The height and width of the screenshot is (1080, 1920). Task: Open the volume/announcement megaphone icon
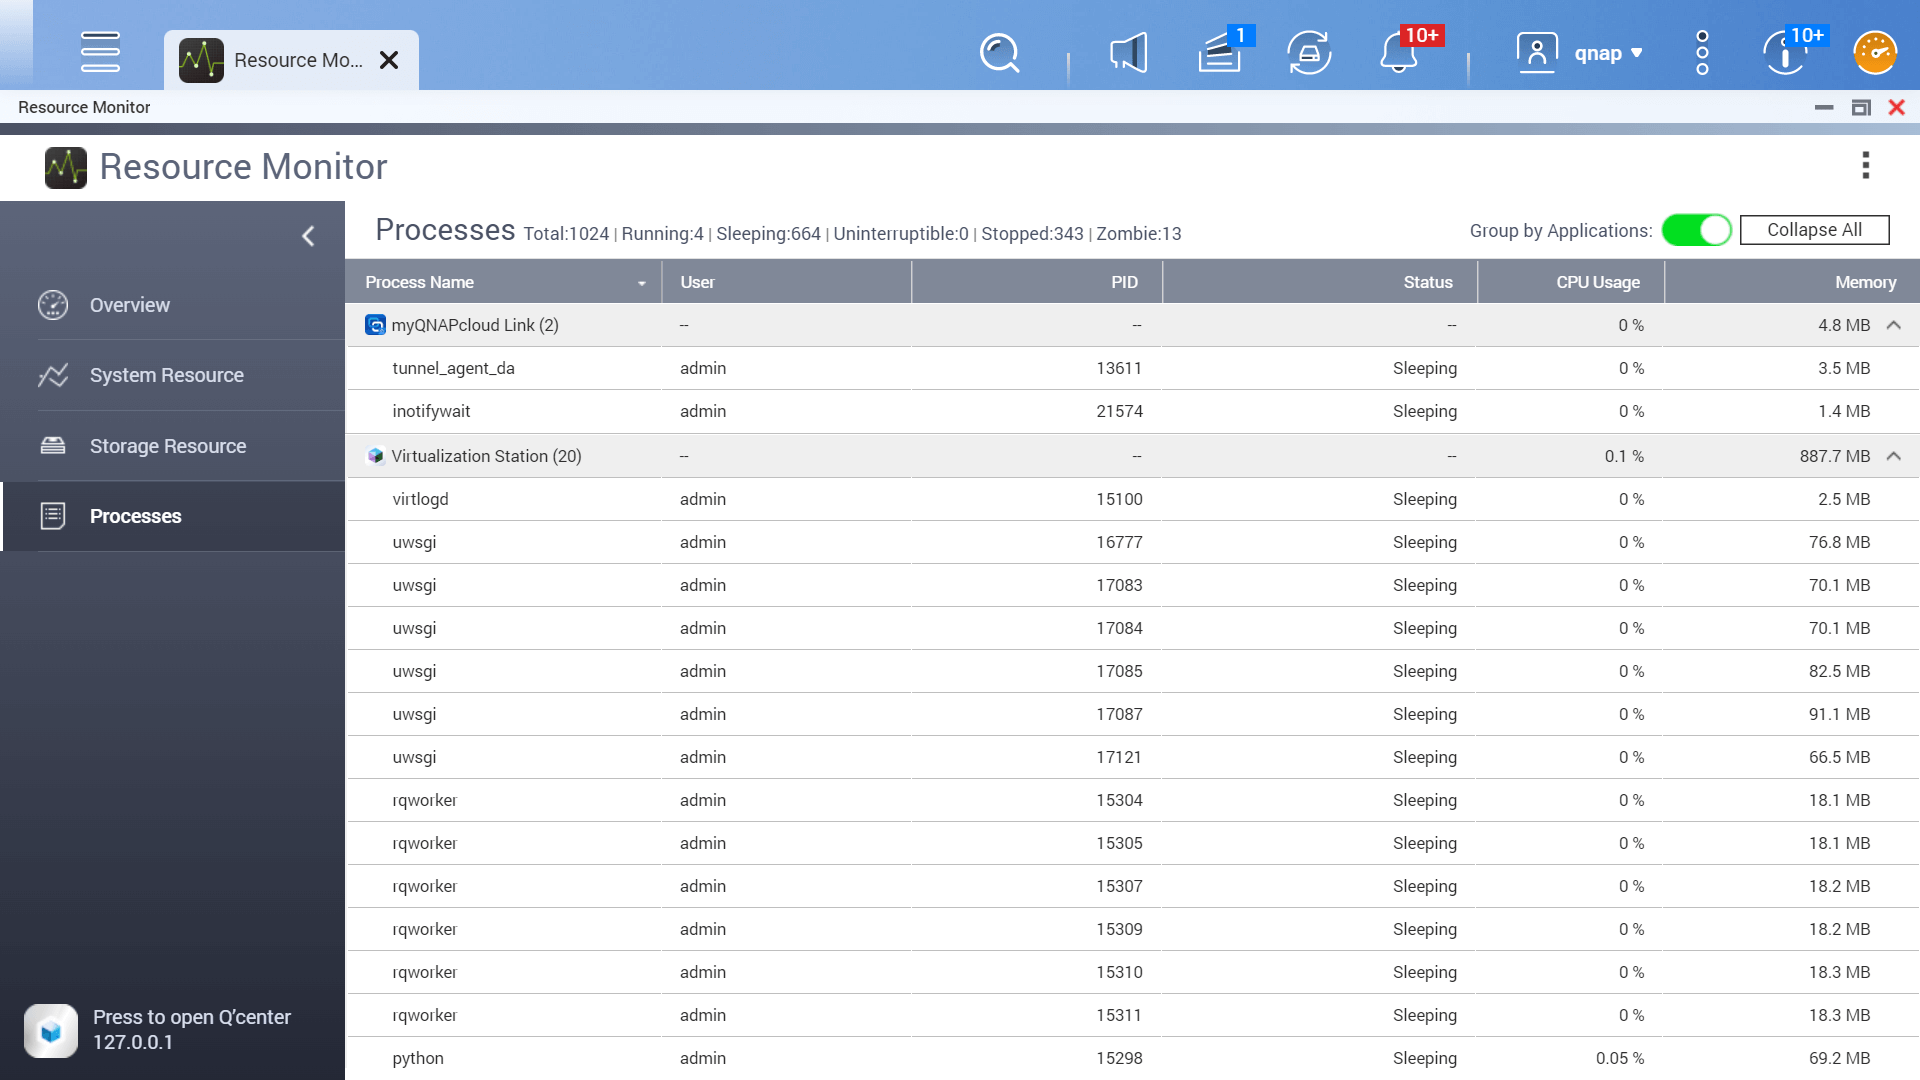pos(1128,53)
